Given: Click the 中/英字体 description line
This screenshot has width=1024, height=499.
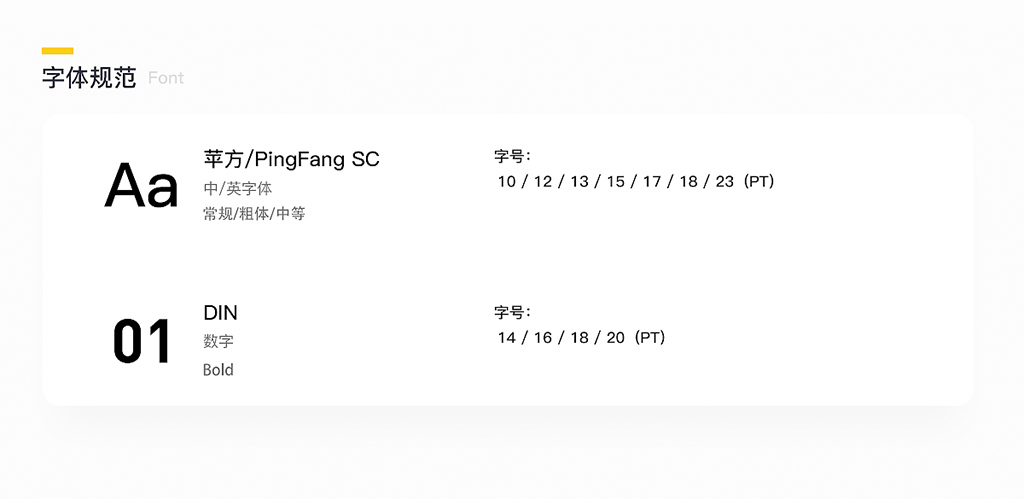Looking at the screenshot, I should click(238, 189).
